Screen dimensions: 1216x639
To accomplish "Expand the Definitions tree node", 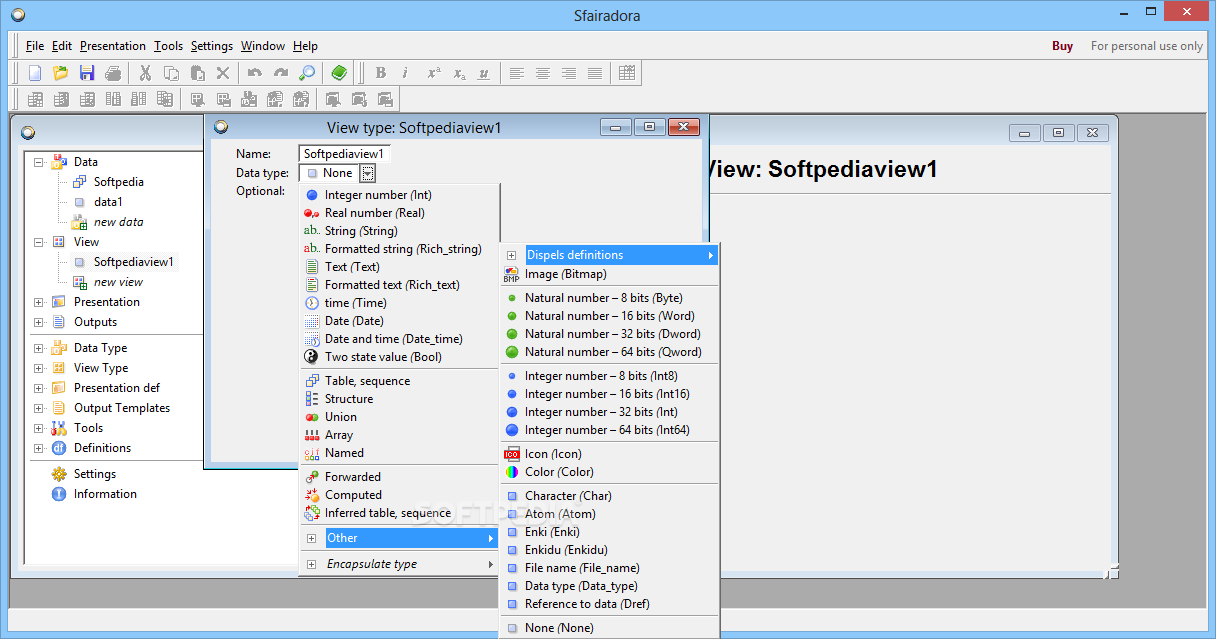I will coord(39,448).
